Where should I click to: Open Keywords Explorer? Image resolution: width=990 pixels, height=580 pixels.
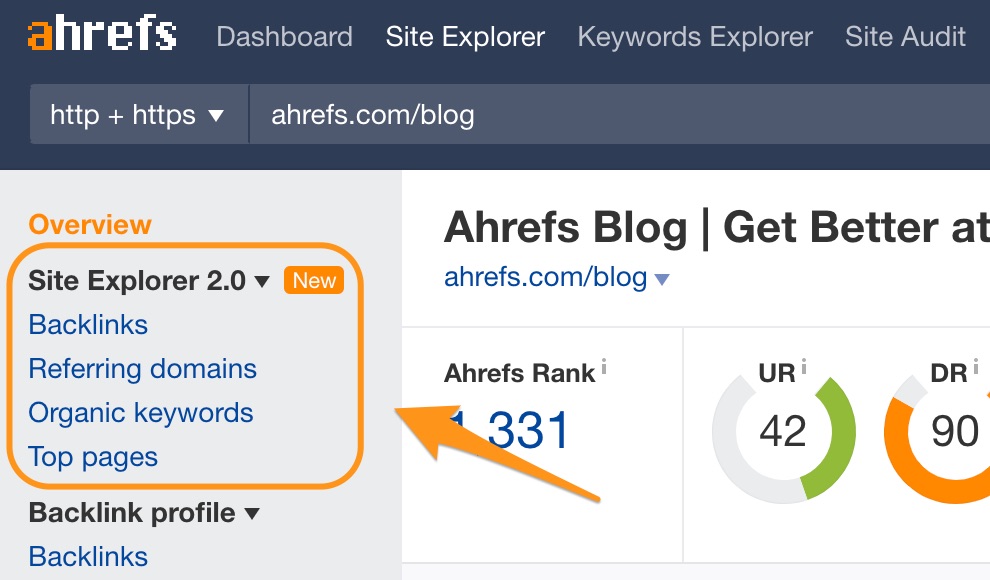click(x=695, y=38)
